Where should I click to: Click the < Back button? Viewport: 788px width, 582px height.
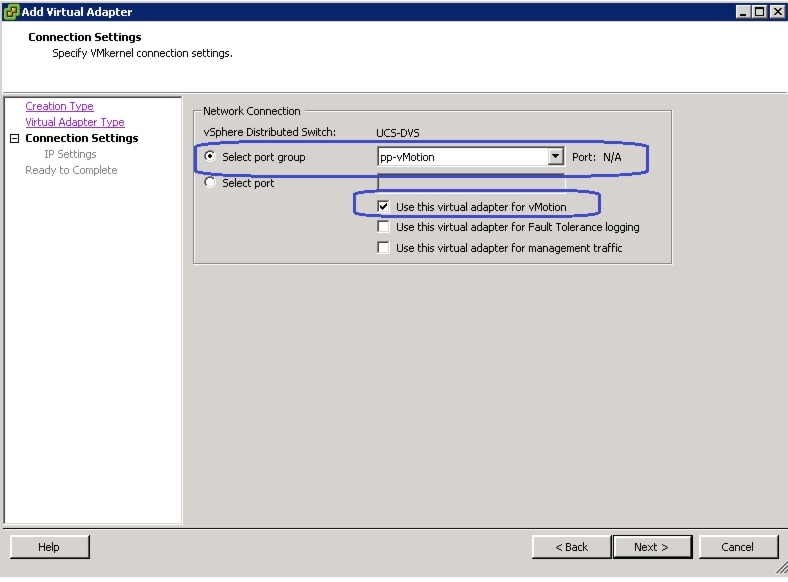[x=571, y=547]
